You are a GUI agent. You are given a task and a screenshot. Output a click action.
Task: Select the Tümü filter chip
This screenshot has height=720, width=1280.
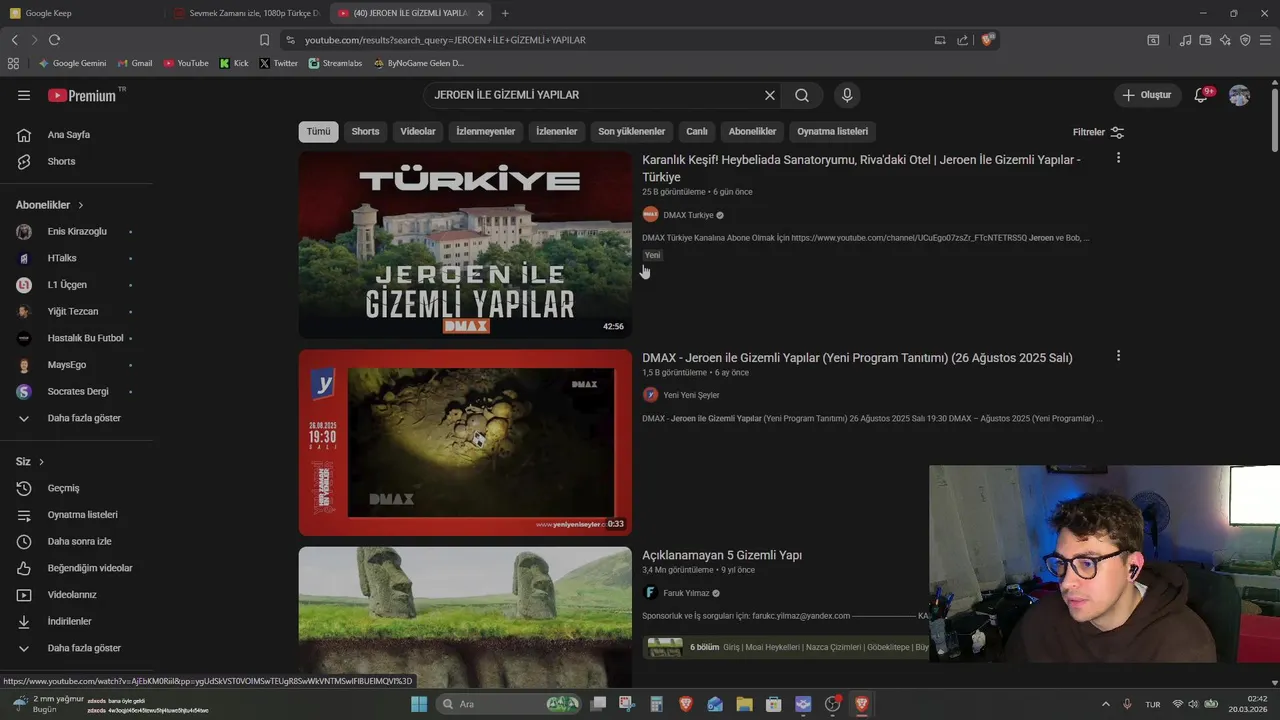(x=318, y=131)
